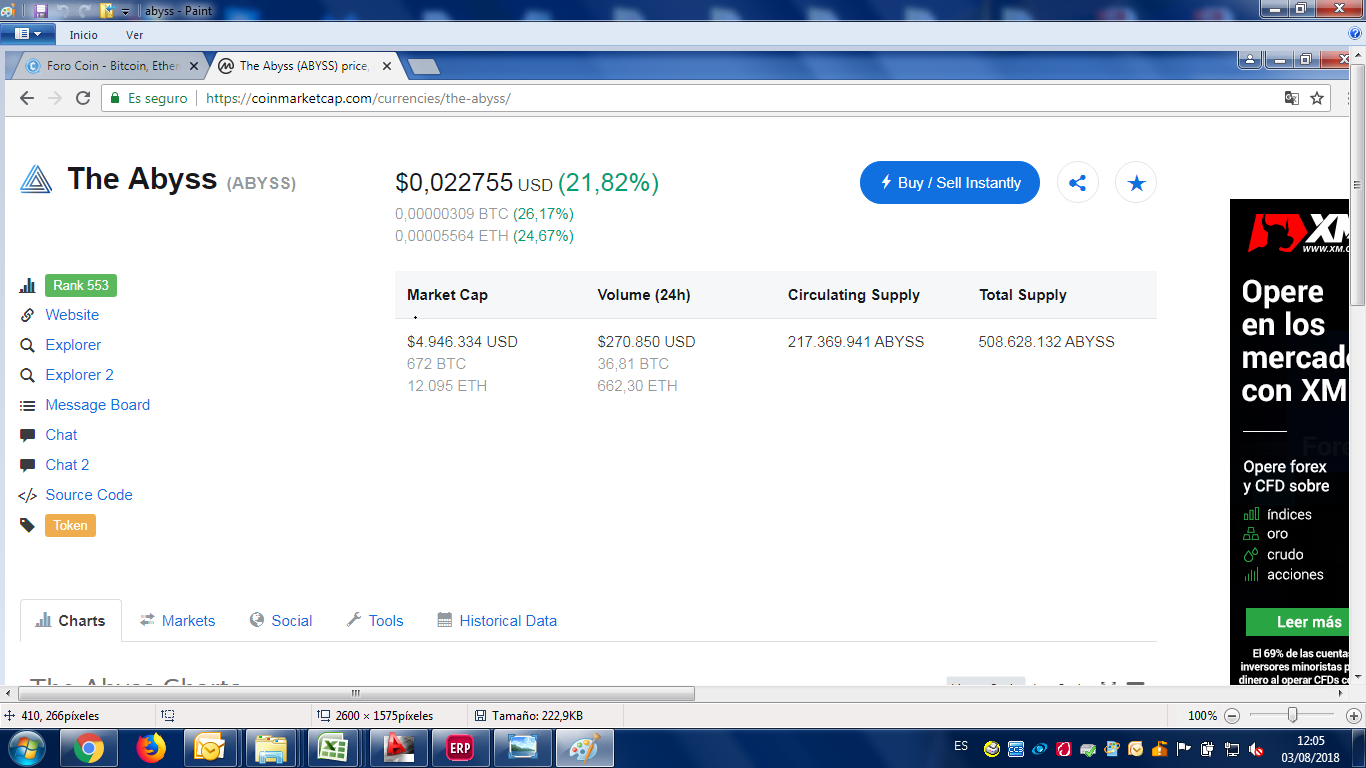The width and height of the screenshot is (1366, 768).
Task: Click the Paint palette taskbar icon
Action: tap(583, 748)
